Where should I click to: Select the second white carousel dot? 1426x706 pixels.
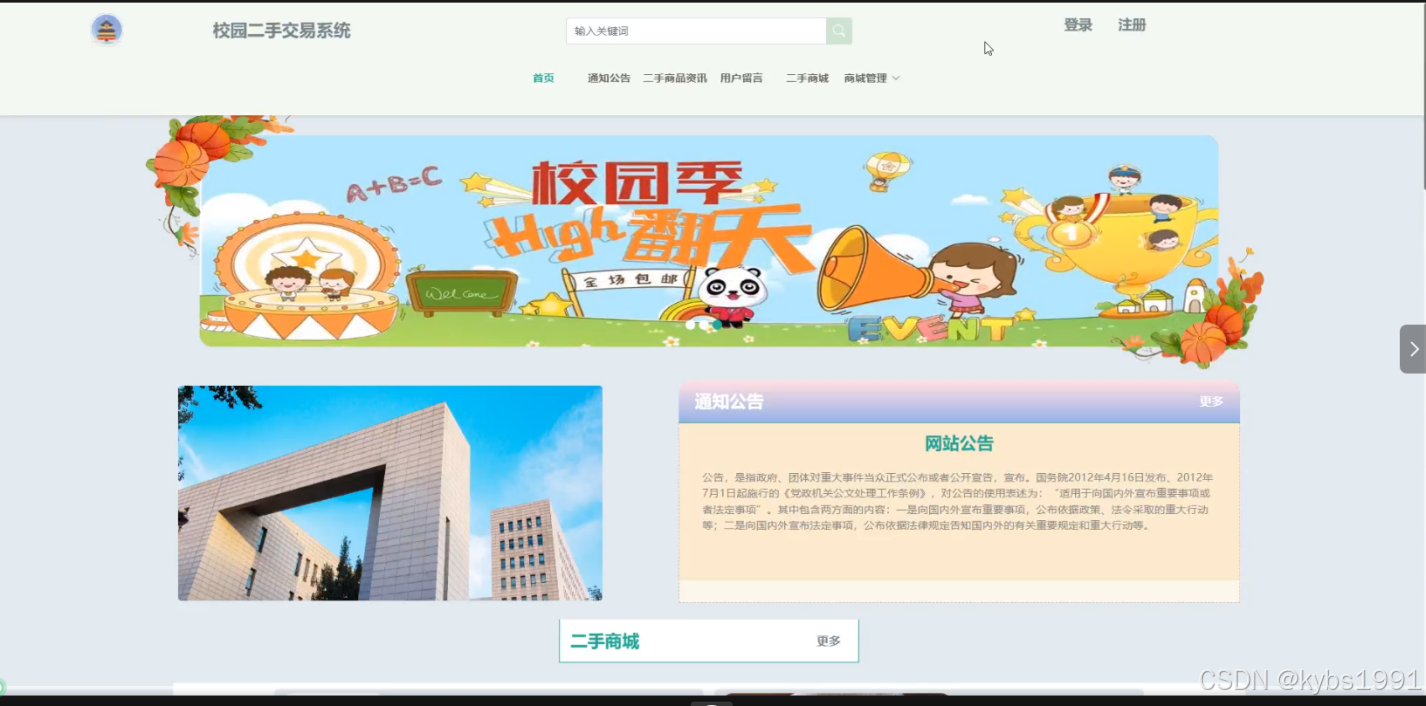click(704, 325)
